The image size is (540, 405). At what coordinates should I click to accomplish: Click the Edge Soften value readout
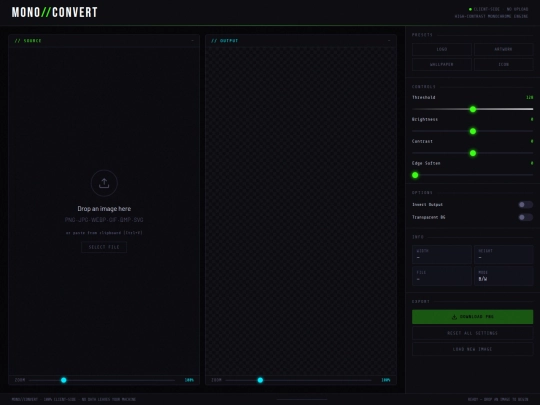click(x=532, y=163)
